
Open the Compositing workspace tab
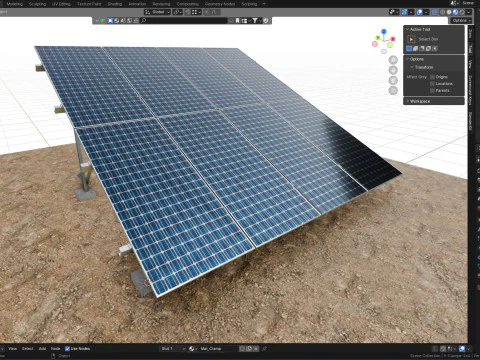[188, 4]
